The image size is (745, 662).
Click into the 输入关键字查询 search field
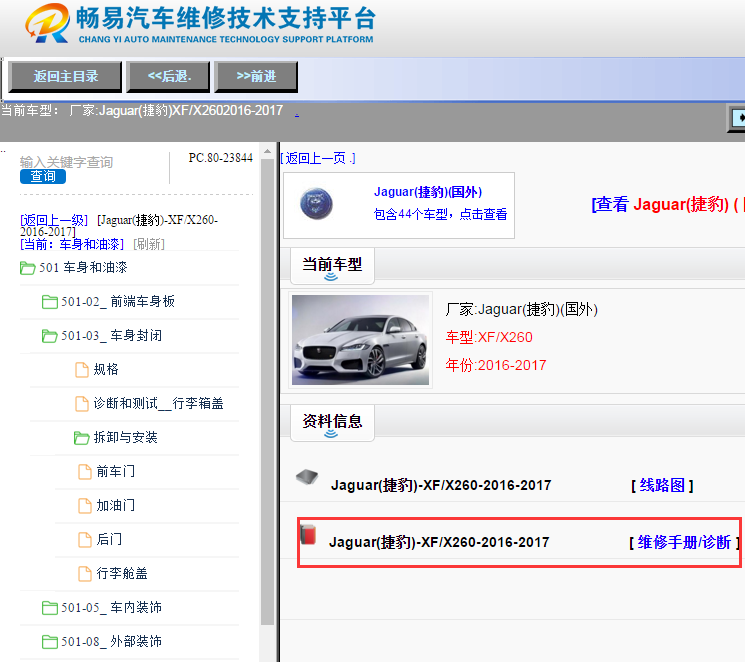pos(66,162)
